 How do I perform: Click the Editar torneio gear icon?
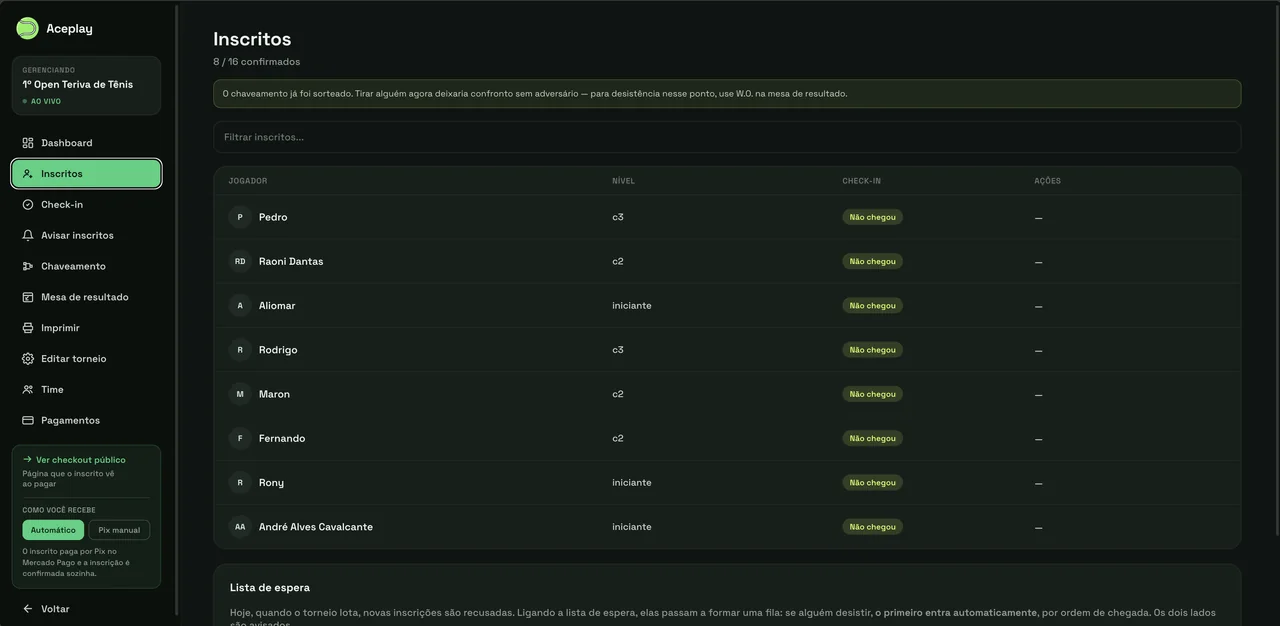(x=28, y=359)
